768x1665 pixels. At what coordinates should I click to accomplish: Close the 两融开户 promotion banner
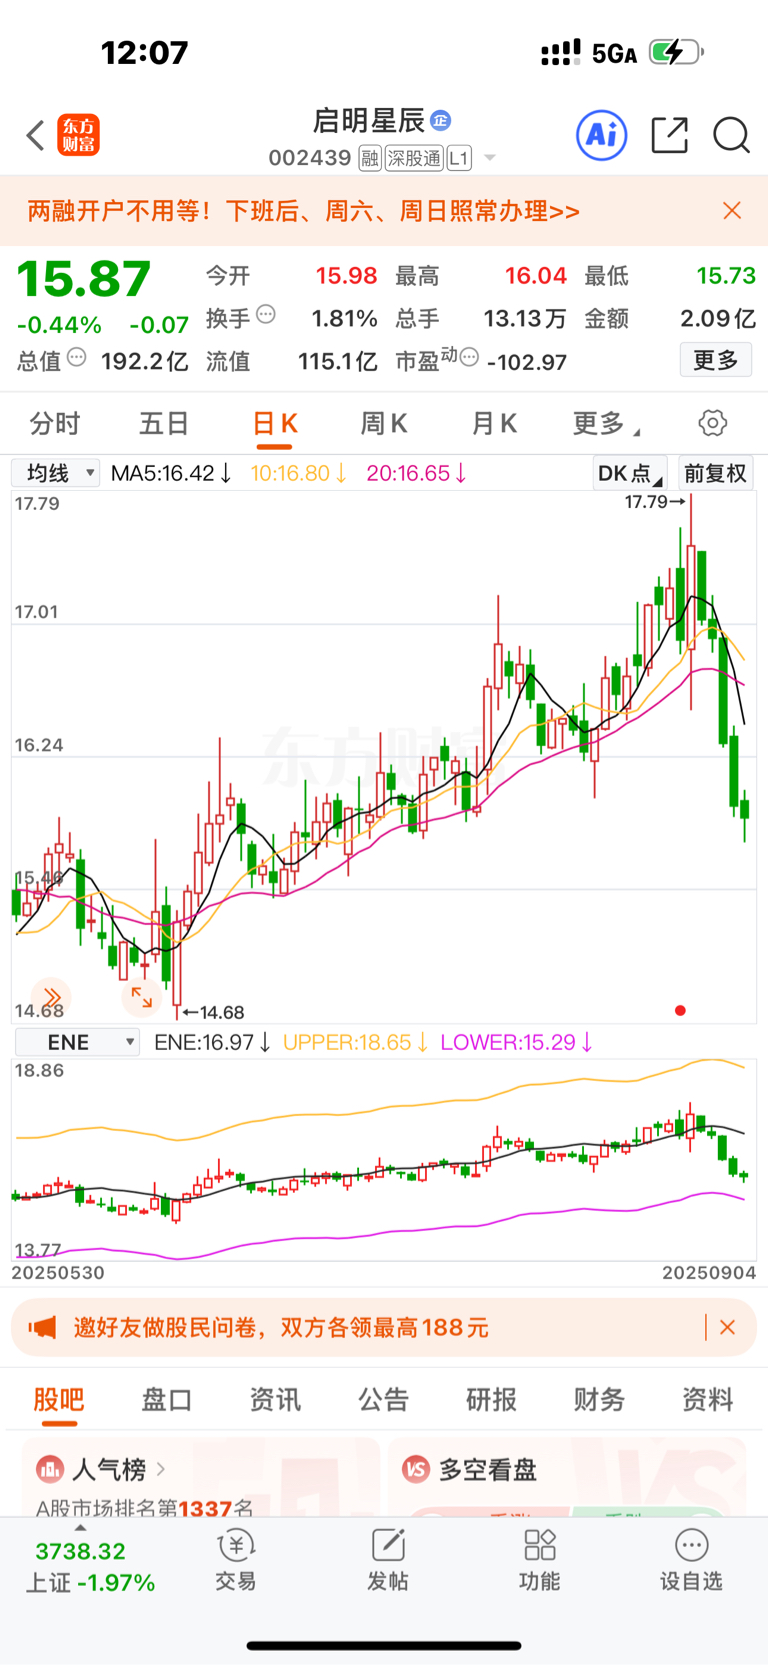(732, 210)
